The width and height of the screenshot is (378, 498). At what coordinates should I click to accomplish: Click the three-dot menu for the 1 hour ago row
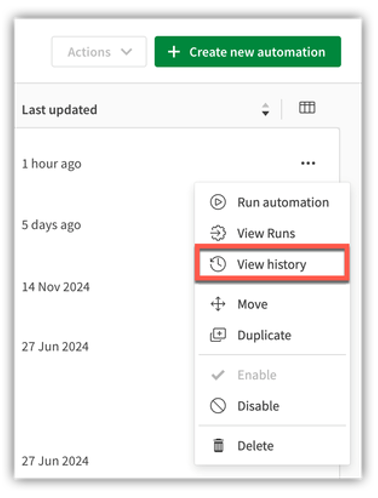click(308, 163)
